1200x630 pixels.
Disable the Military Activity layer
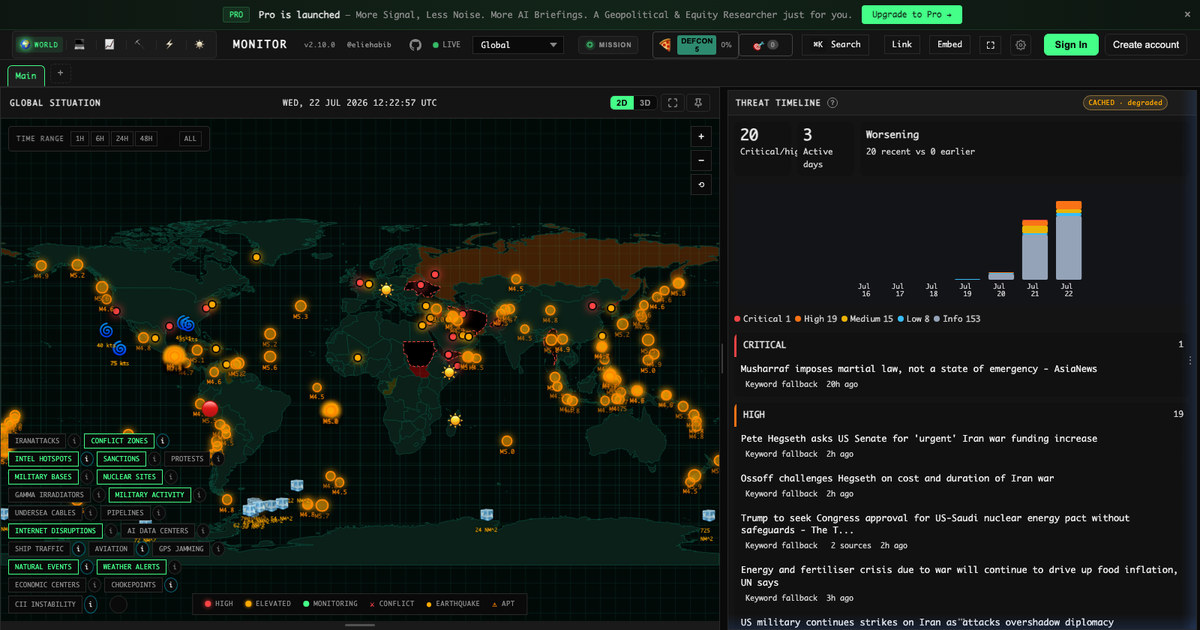149,495
